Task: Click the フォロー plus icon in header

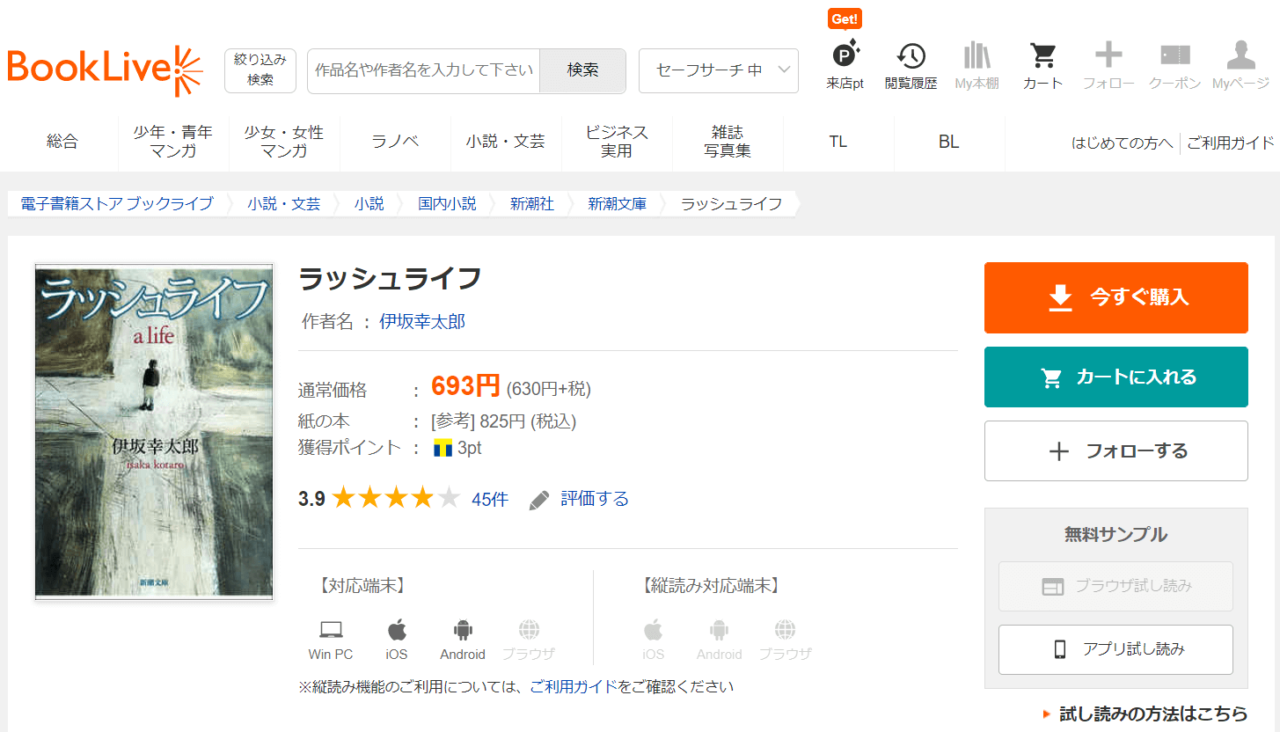Action: tap(1108, 55)
